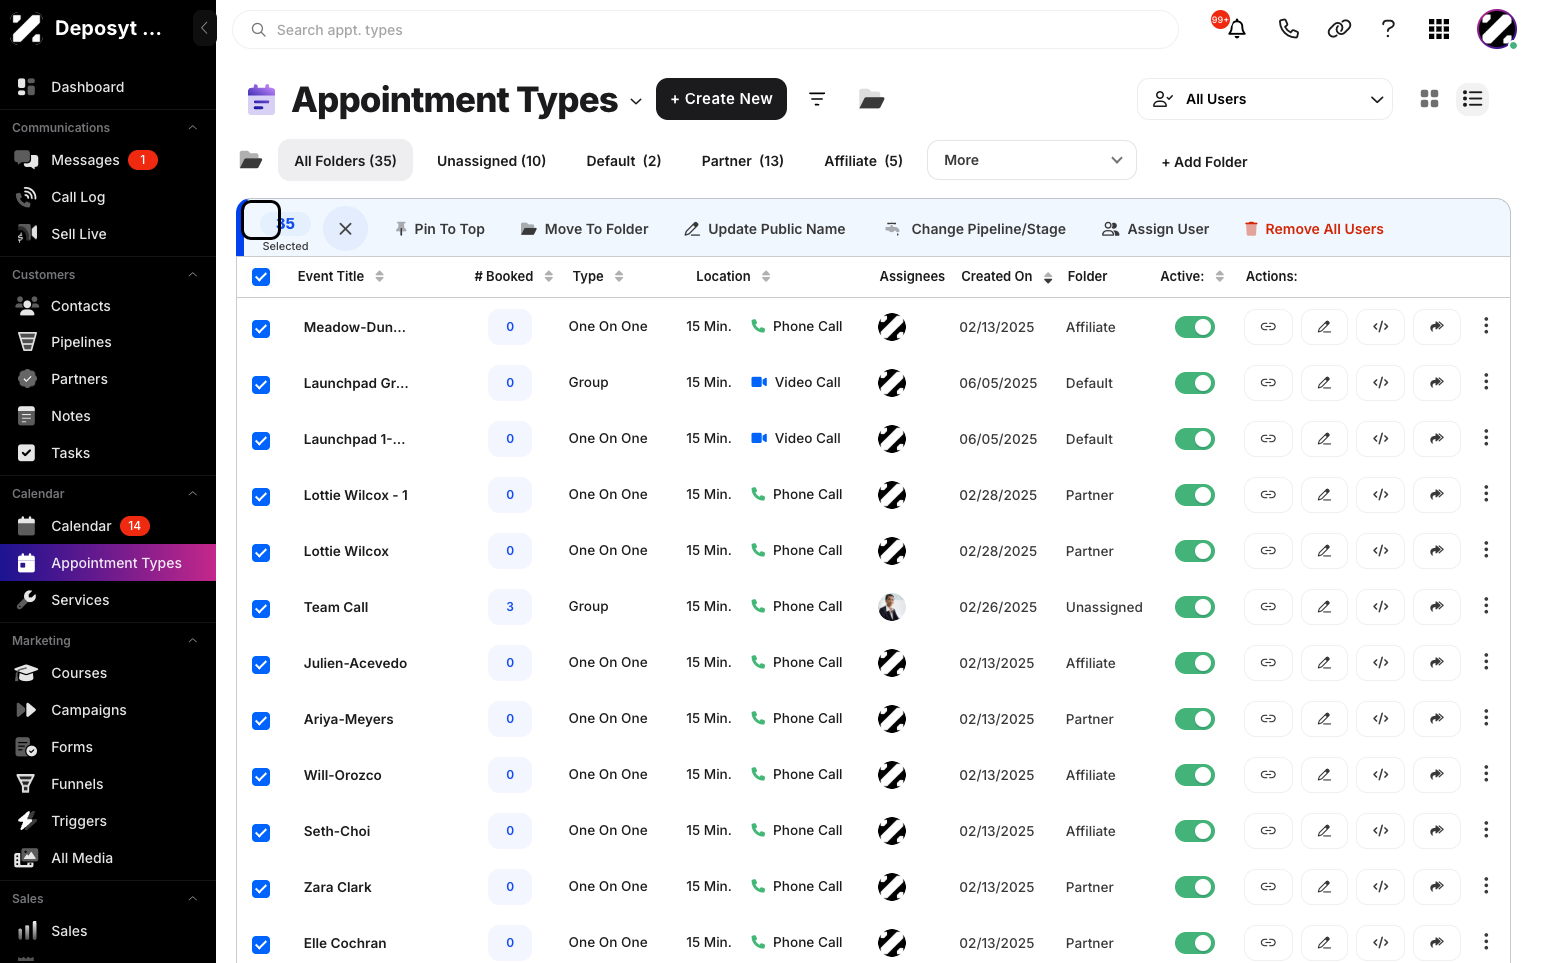
Task: Select the Affiliate (5) folder tab
Action: [x=863, y=161]
